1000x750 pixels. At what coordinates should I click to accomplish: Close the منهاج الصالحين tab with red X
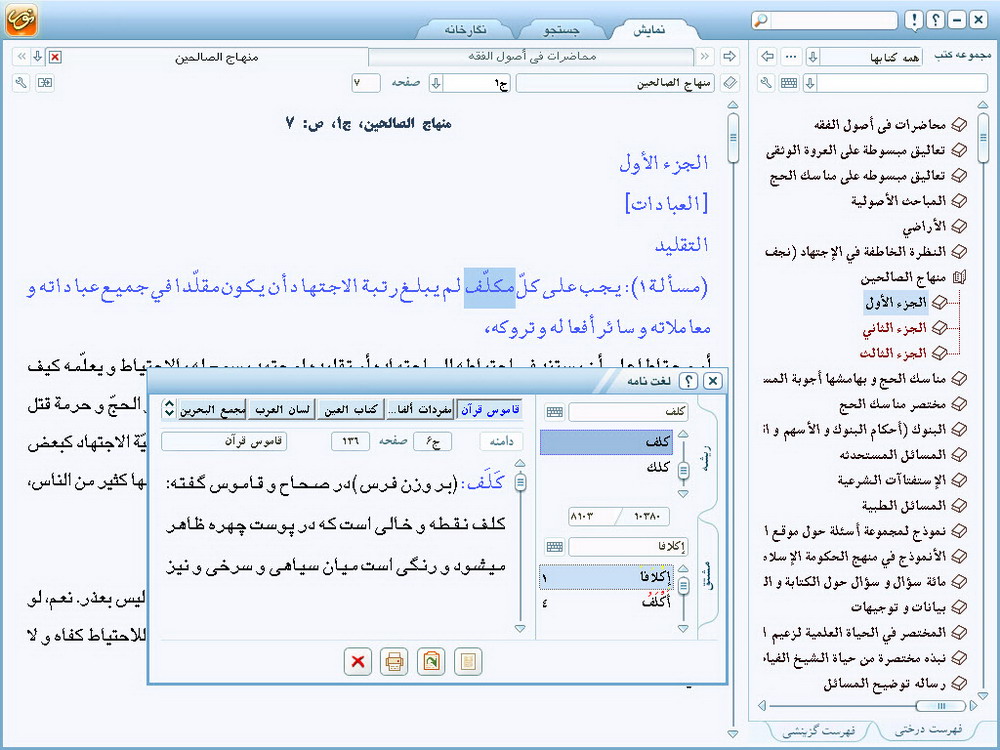[x=55, y=57]
